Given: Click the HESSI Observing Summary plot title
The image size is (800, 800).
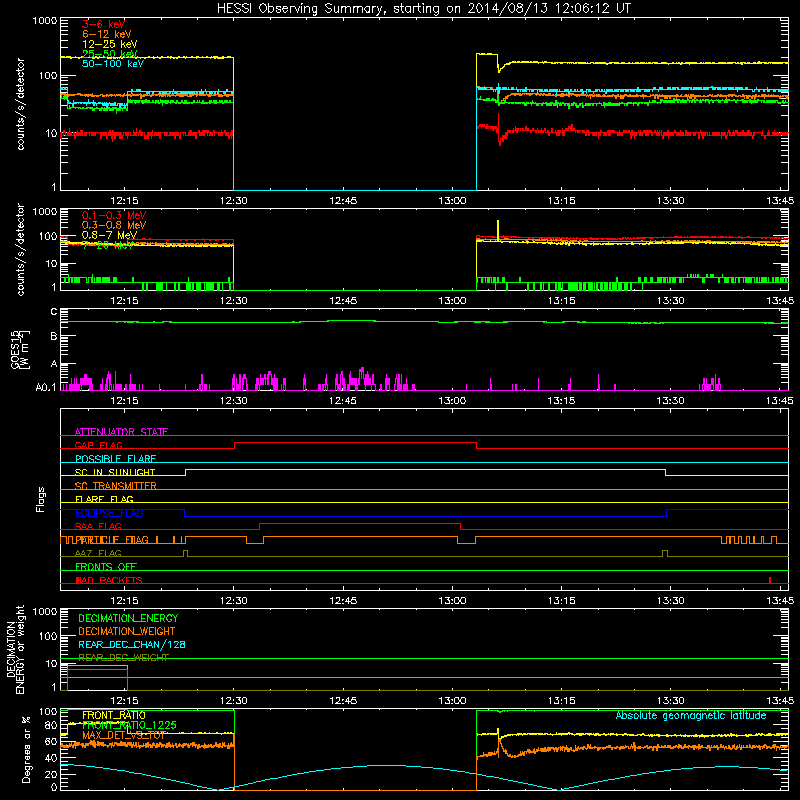Looking at the screenshot, I should [x=424, y=8].
